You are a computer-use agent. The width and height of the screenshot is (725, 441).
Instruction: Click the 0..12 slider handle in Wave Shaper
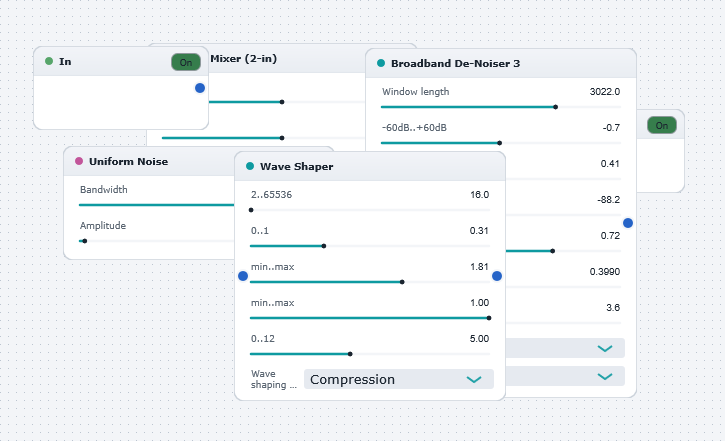350,354
